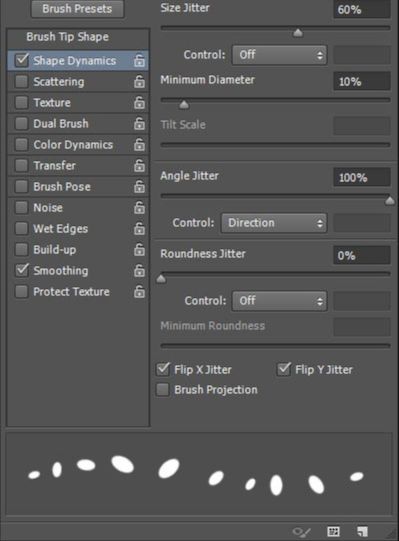Screen dimensions: 399x541
Task: Click the Create new brush icon at bottom
Action: click(x=362, y=531)
